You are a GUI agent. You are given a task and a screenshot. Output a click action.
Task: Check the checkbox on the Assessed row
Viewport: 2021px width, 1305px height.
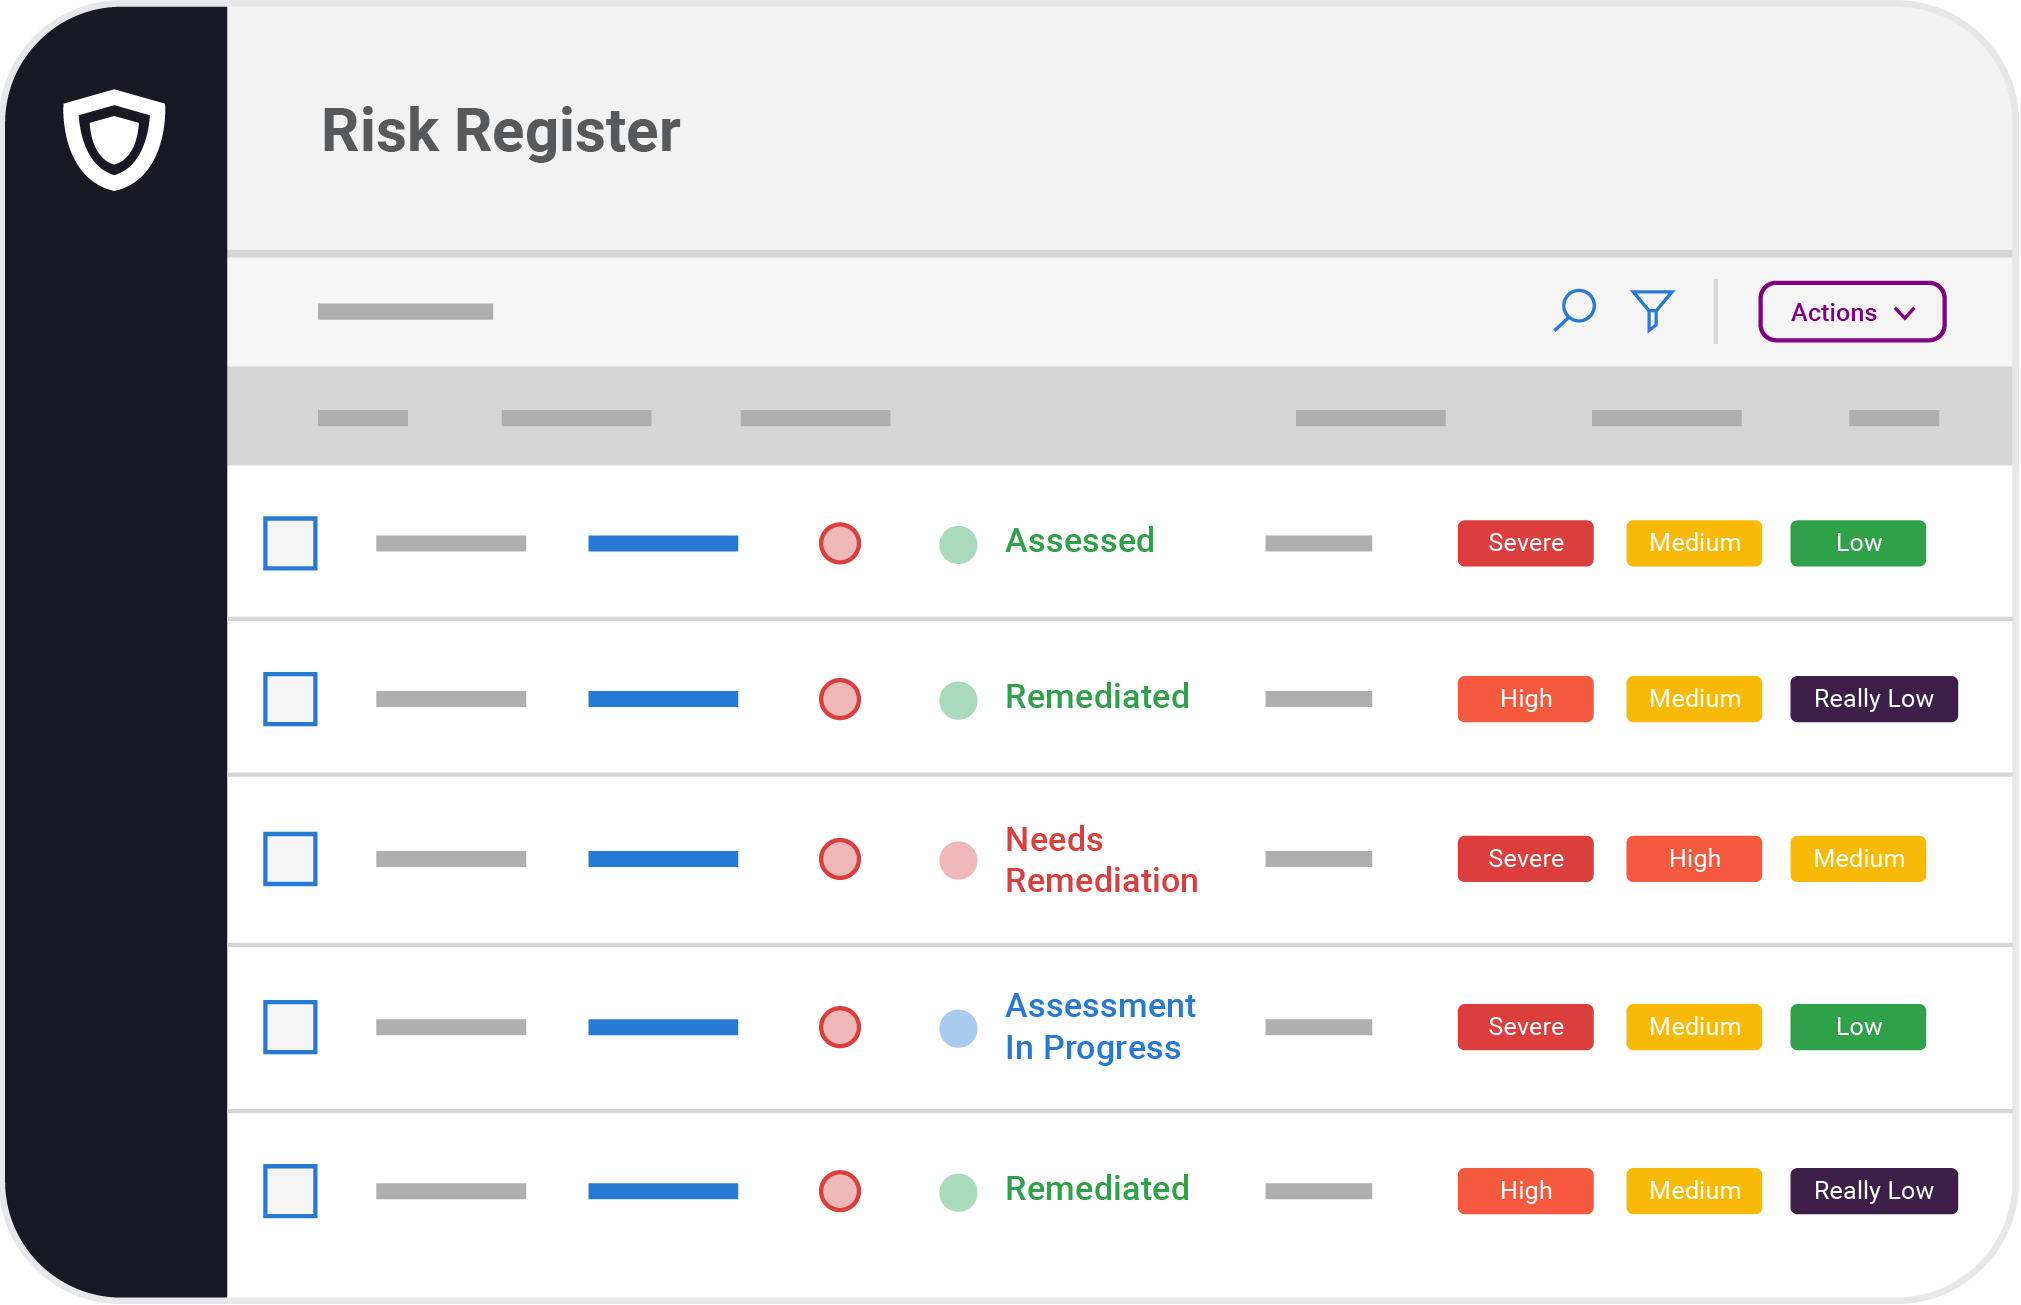click(289, 543)
